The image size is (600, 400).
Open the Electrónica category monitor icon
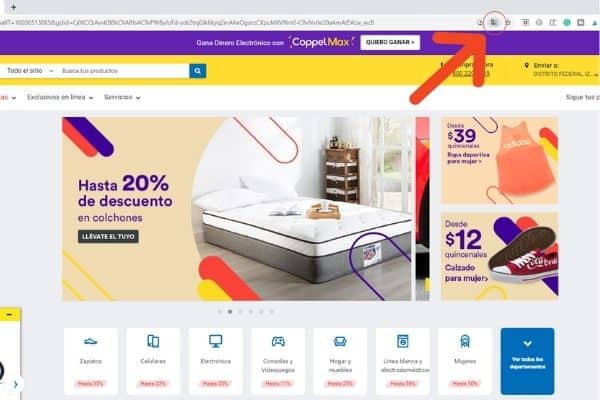215,341
